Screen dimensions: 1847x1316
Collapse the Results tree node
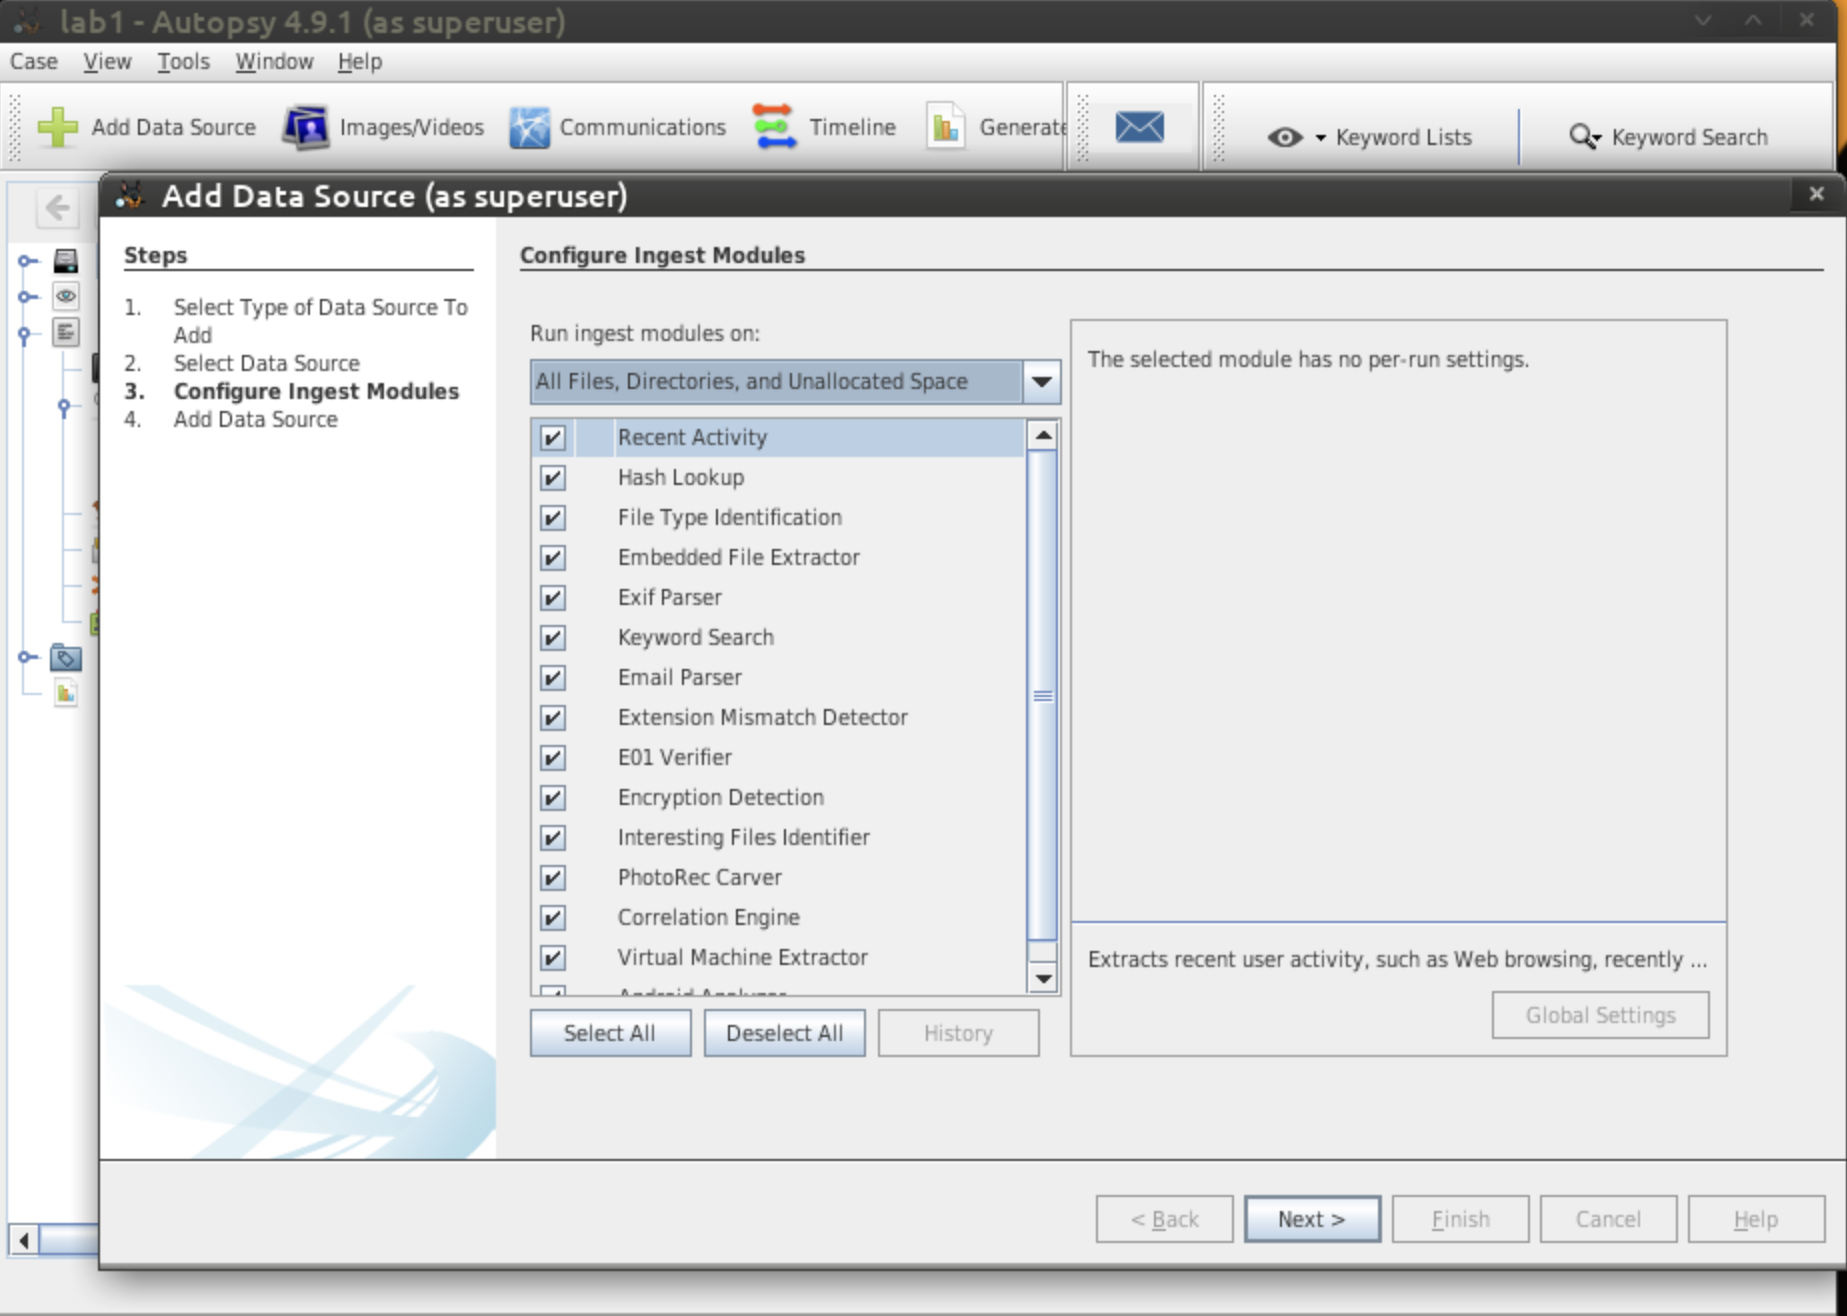(25, 334)
